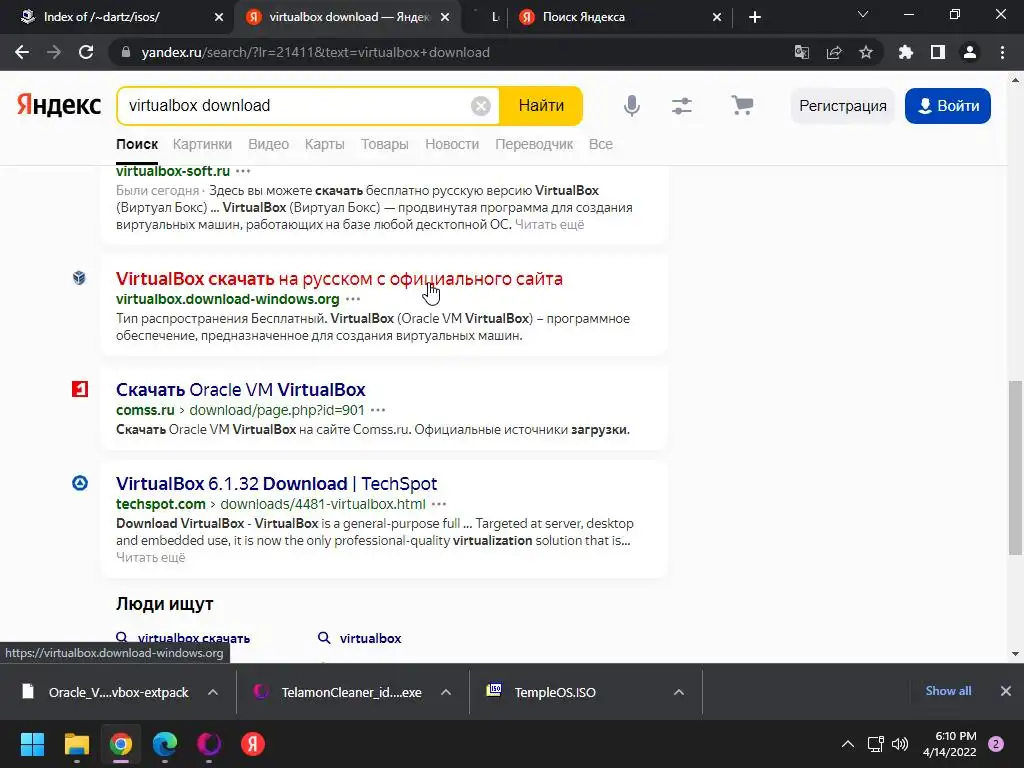Open options dots next to techspot.com result

coord(439,504)
